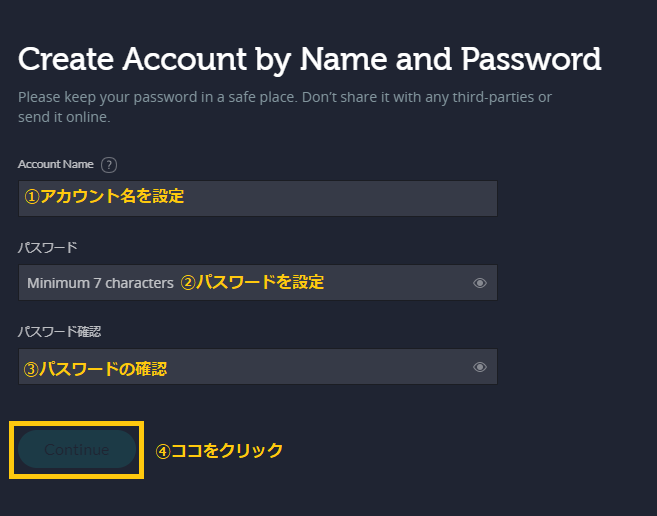Click the 'Please keep your password' notice text

point(158,97)
